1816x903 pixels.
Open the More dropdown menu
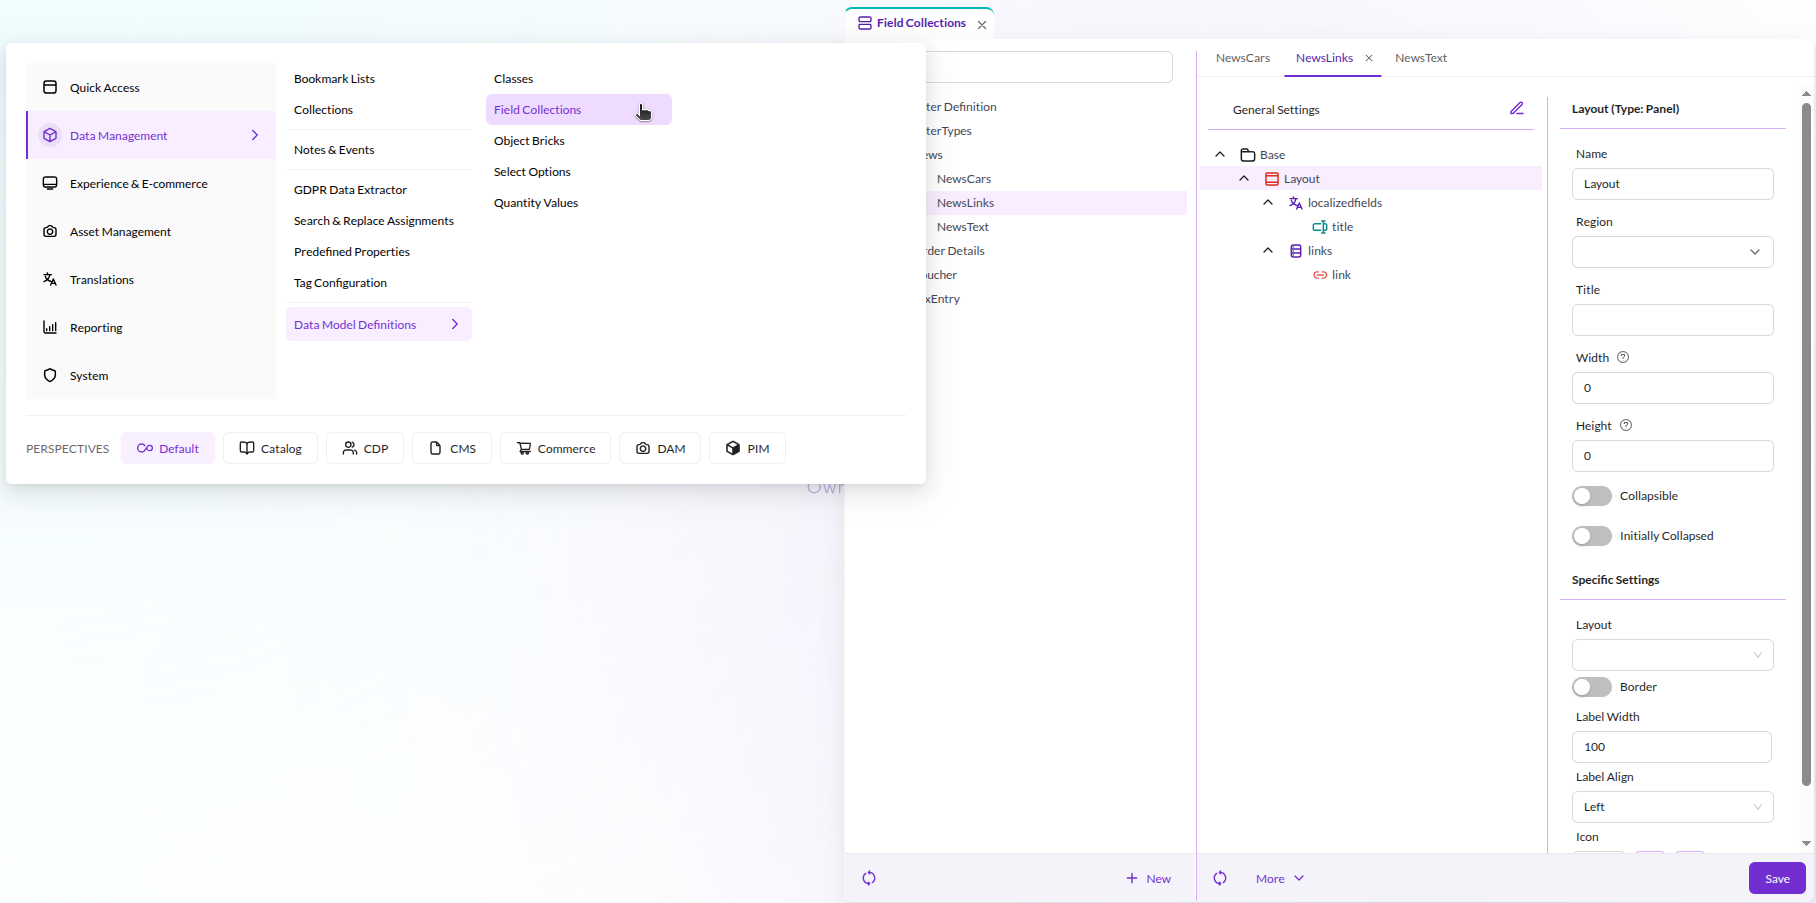point(1280,878)
